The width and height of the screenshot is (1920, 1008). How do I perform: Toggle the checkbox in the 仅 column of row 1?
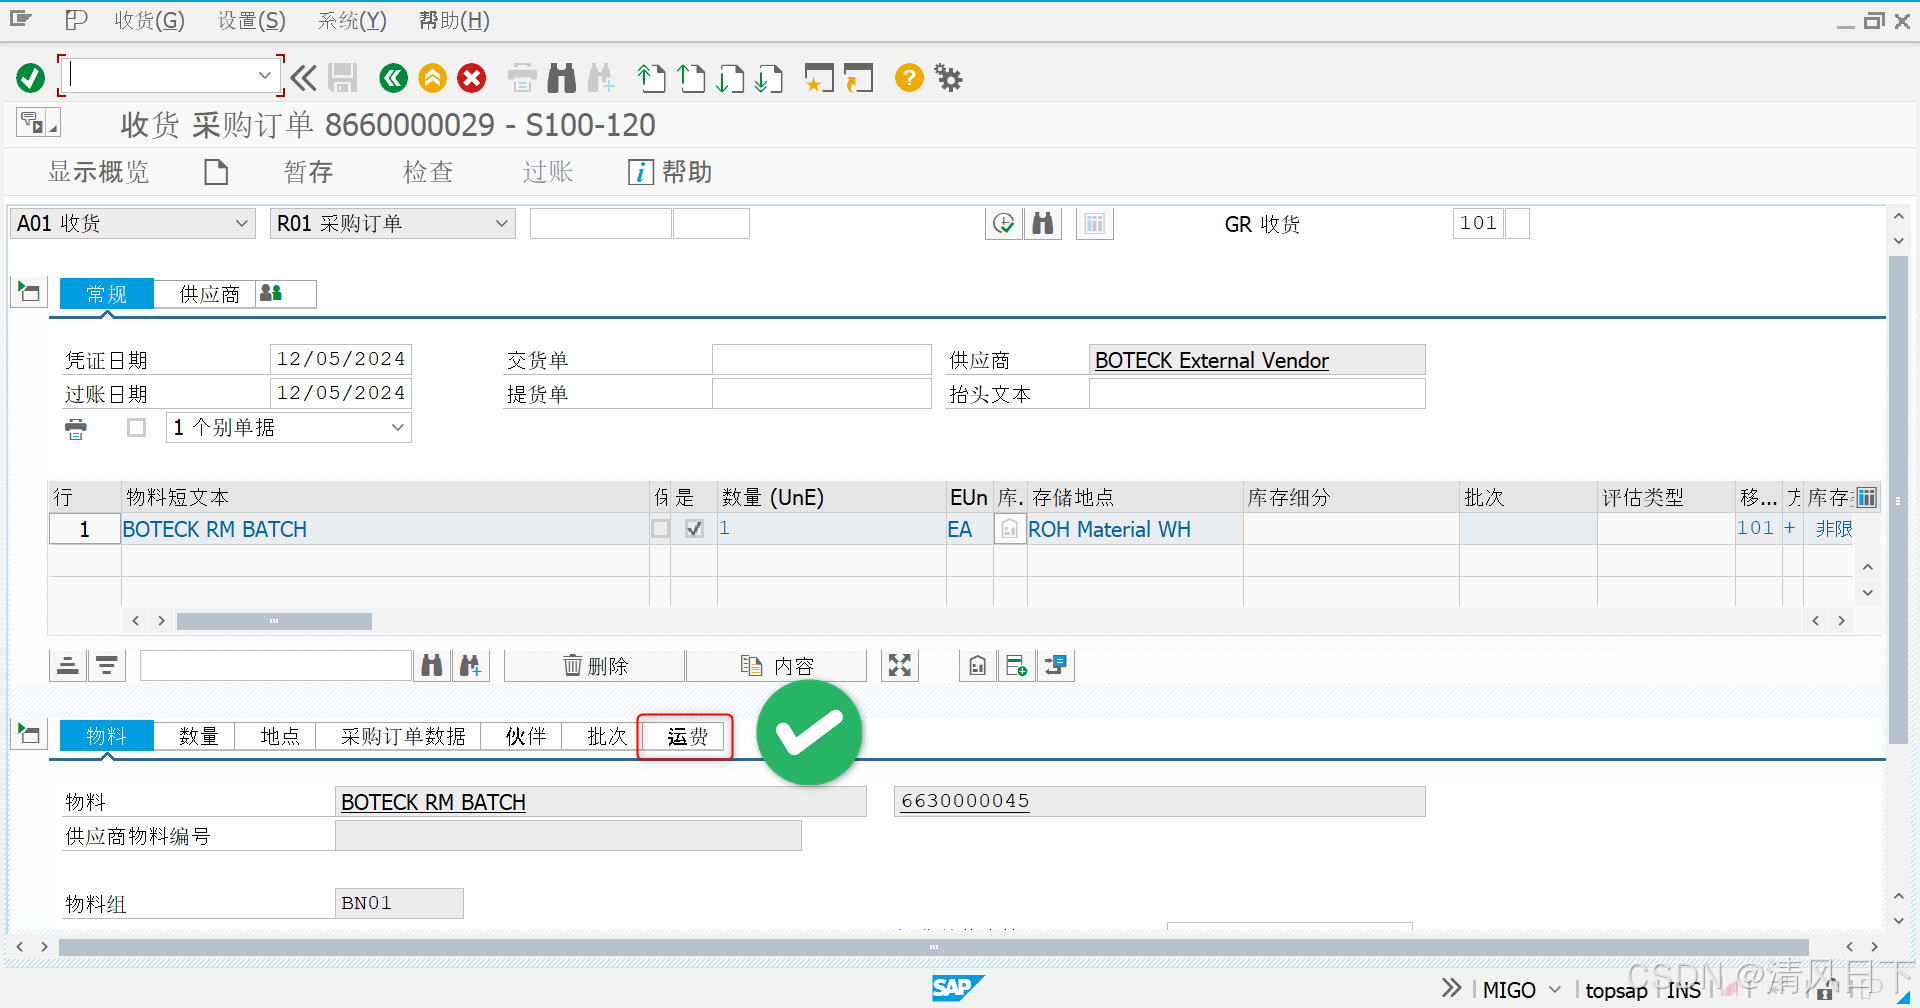(660, 529)
